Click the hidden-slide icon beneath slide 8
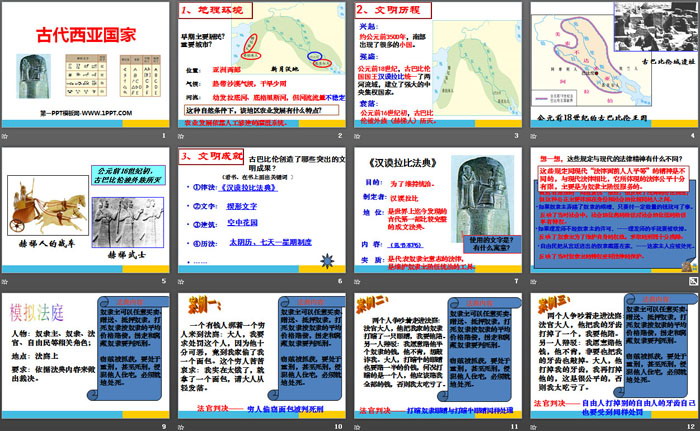This screenshot has height=431, width=700. tap(693, 281)
